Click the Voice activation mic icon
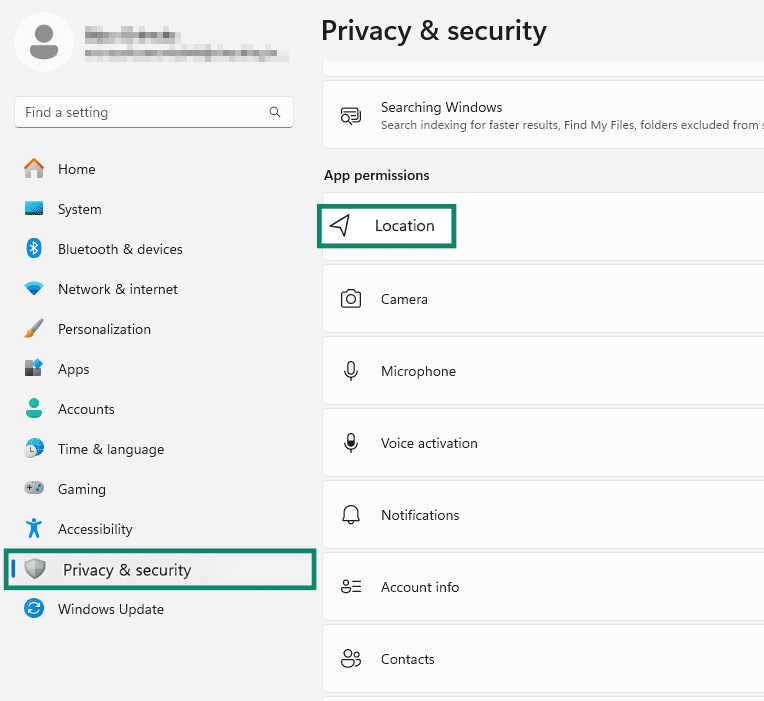Screen dimensions: 764x701 pos(351,443)
